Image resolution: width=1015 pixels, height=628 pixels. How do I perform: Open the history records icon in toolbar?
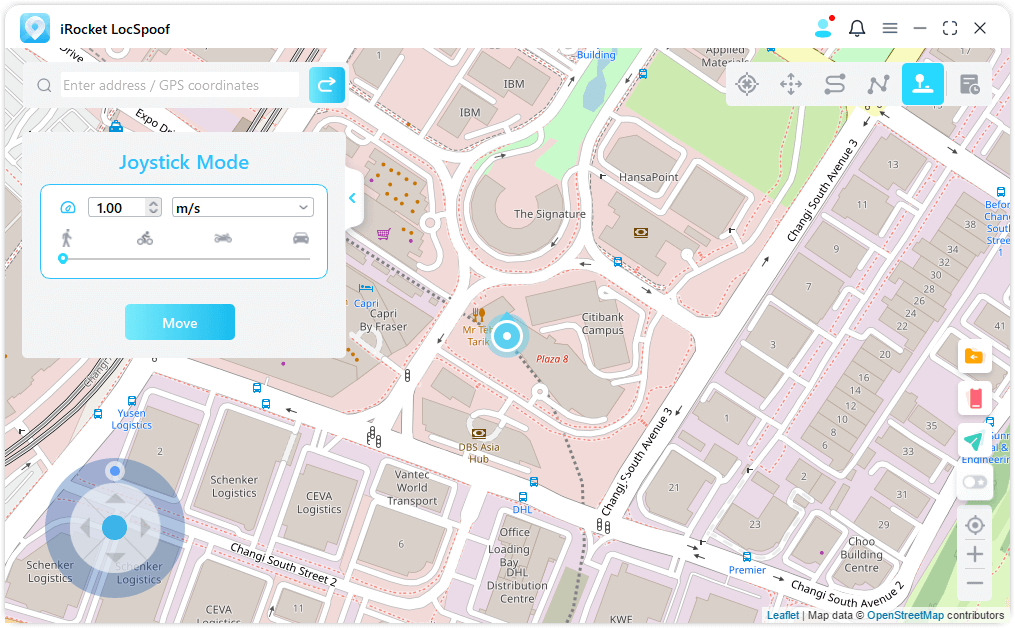point(970,84)
